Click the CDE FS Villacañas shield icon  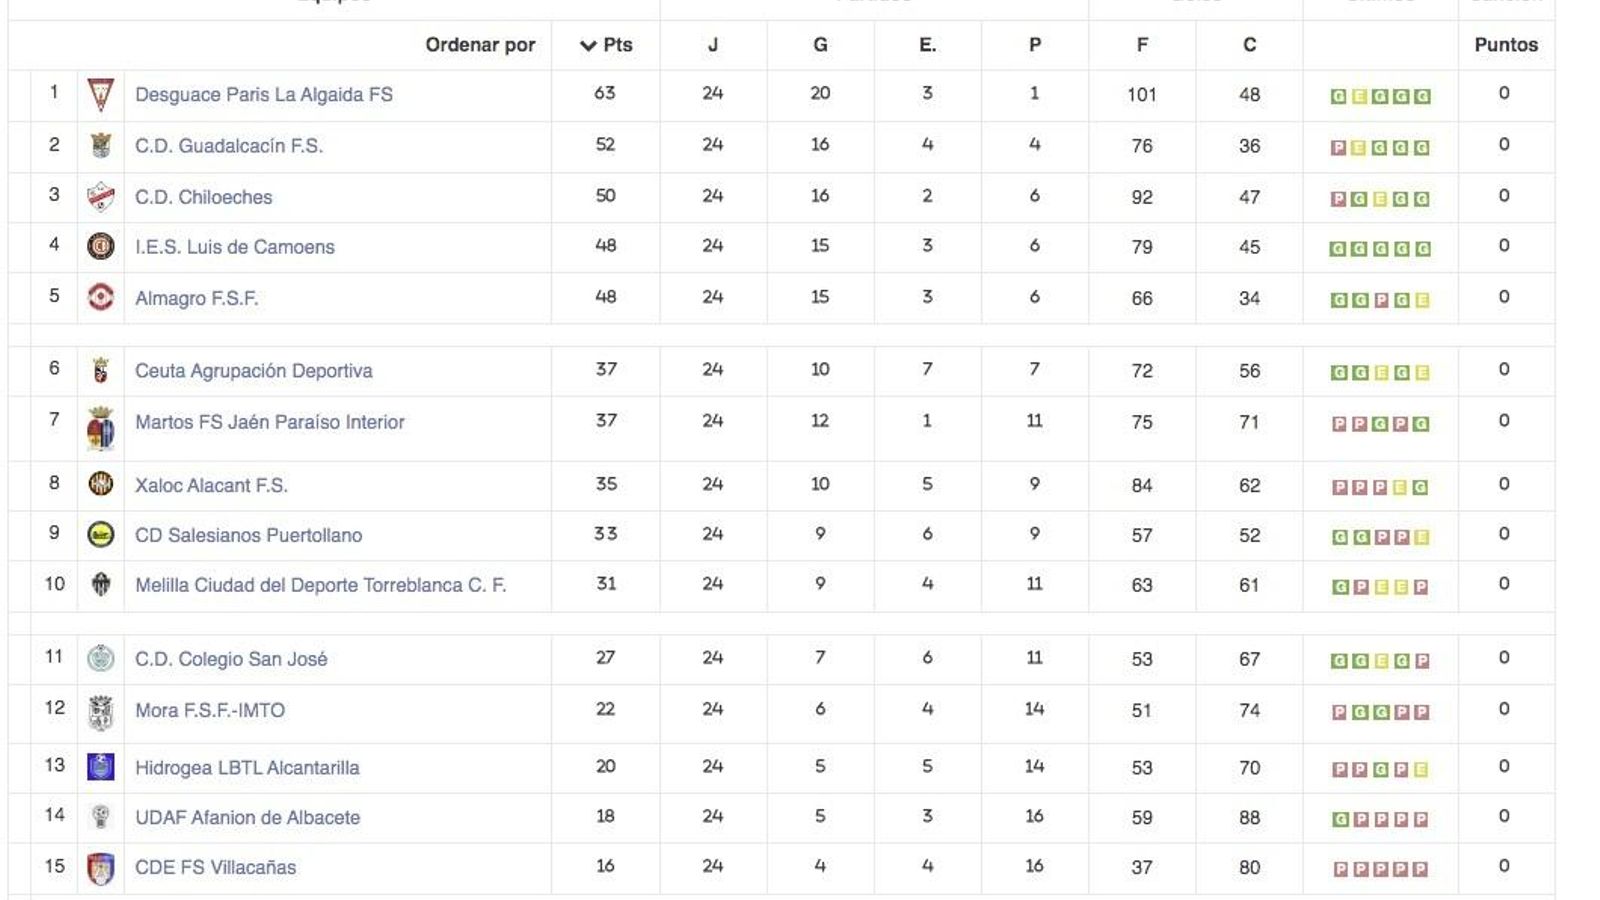tap(100, 867)
